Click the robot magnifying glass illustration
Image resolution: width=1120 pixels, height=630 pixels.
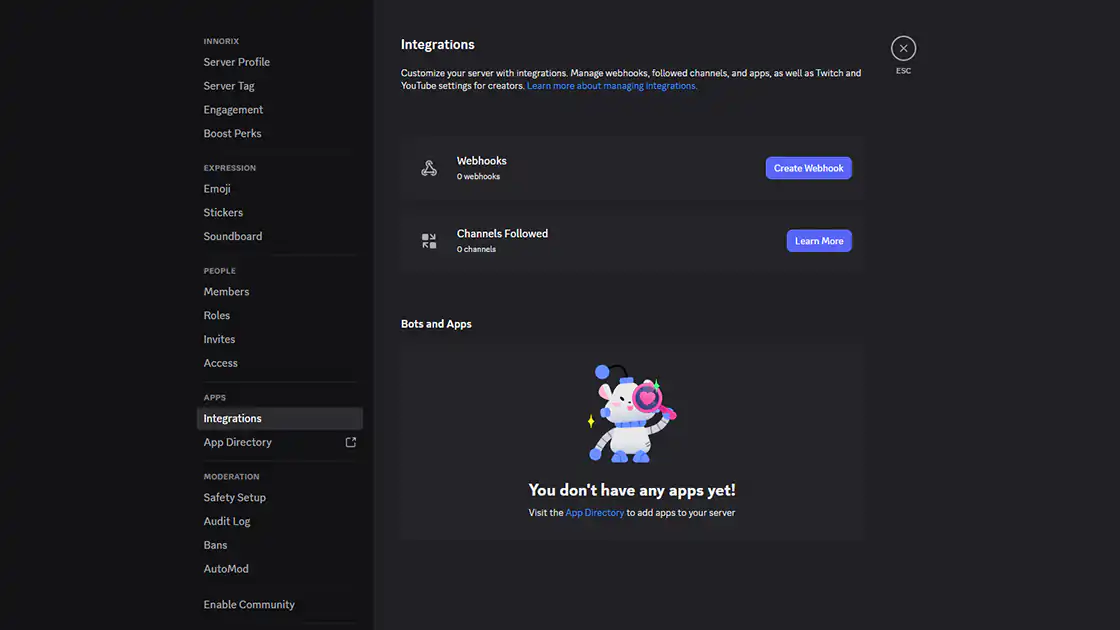click(631, 414)
